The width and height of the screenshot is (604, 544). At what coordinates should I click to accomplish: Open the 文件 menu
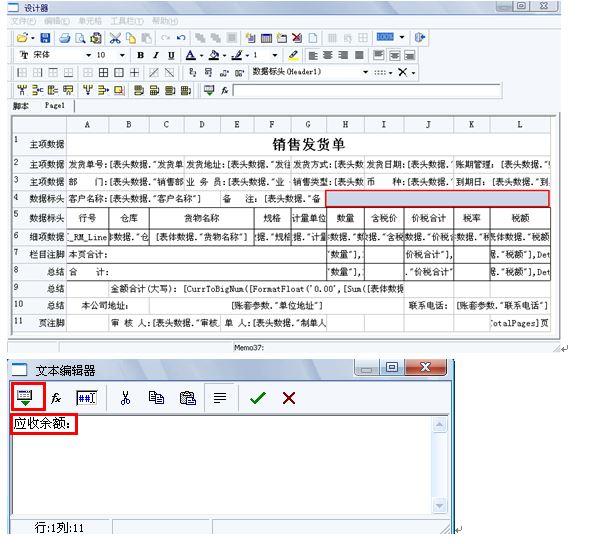pos(23,21)
